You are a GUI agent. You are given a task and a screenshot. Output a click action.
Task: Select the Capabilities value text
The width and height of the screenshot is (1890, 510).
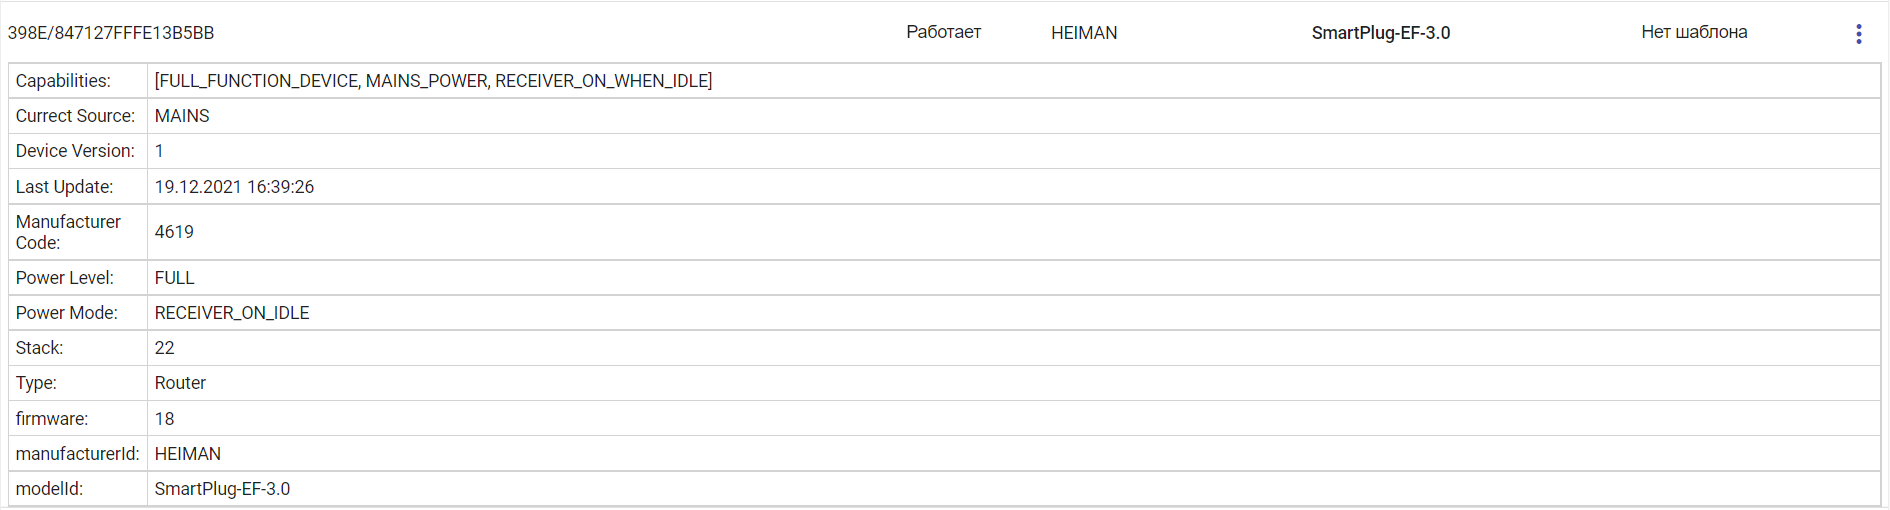pos(433,81)
